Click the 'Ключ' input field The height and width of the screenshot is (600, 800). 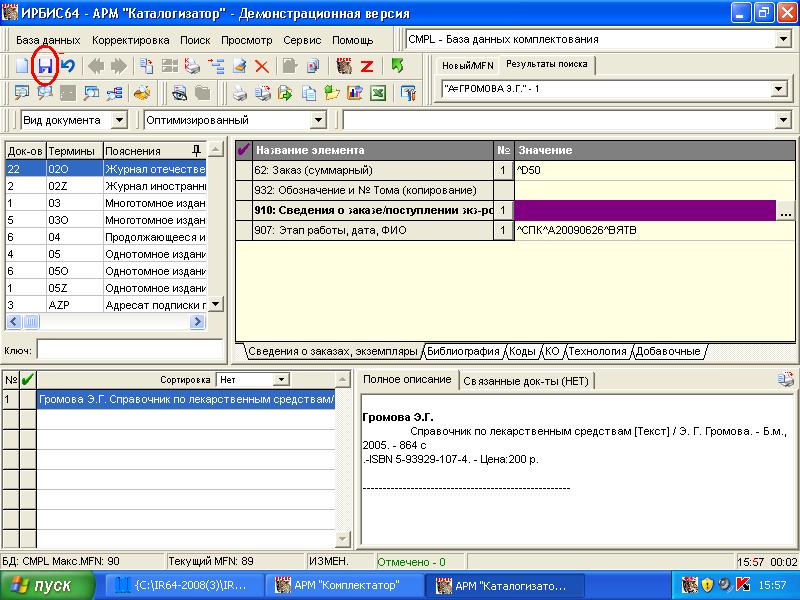[128, 350]
